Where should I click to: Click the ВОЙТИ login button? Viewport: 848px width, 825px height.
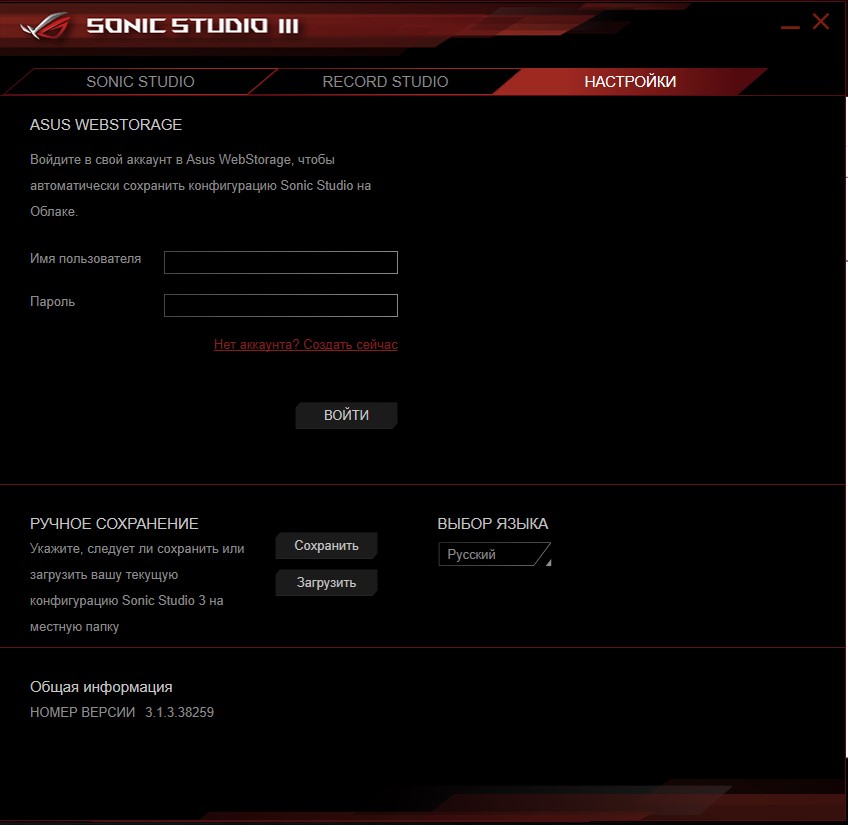(346, 415)
